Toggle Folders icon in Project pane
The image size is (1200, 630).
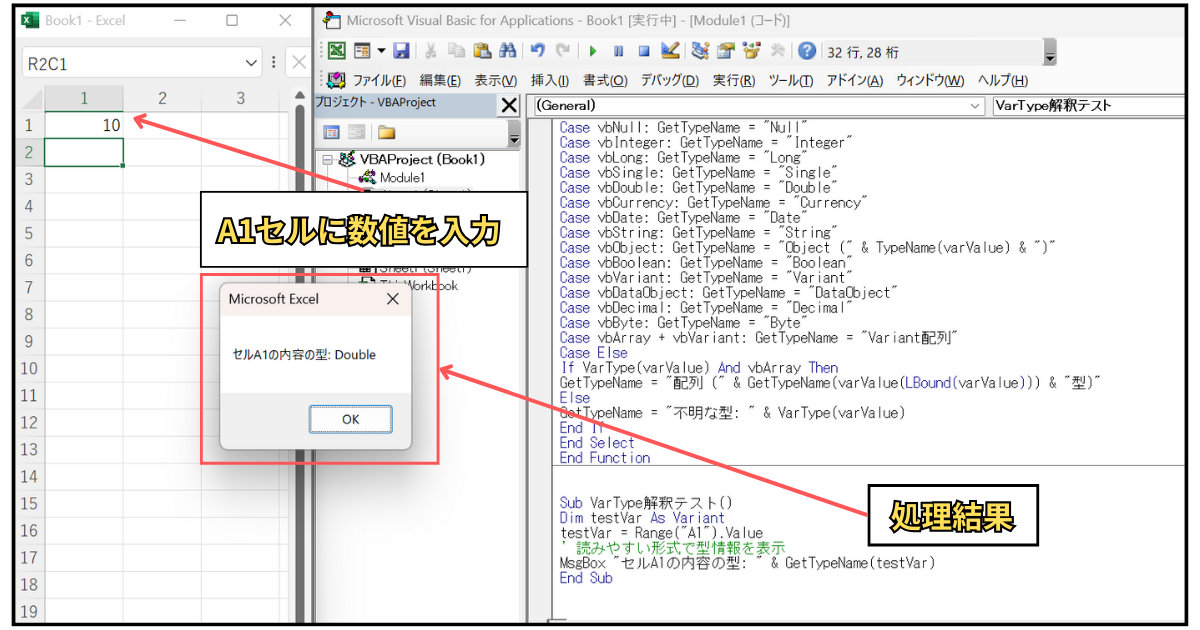point(385,132)
